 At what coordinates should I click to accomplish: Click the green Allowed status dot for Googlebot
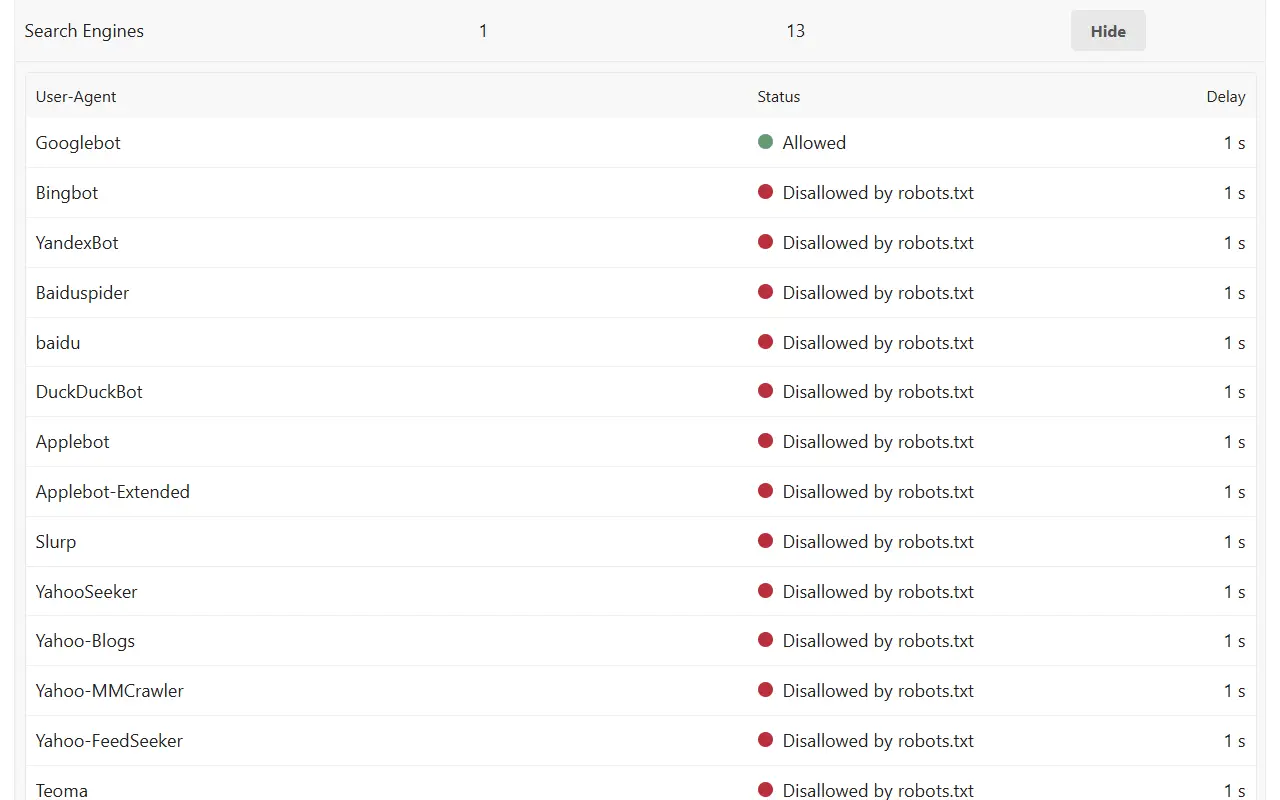coord(765,142)
